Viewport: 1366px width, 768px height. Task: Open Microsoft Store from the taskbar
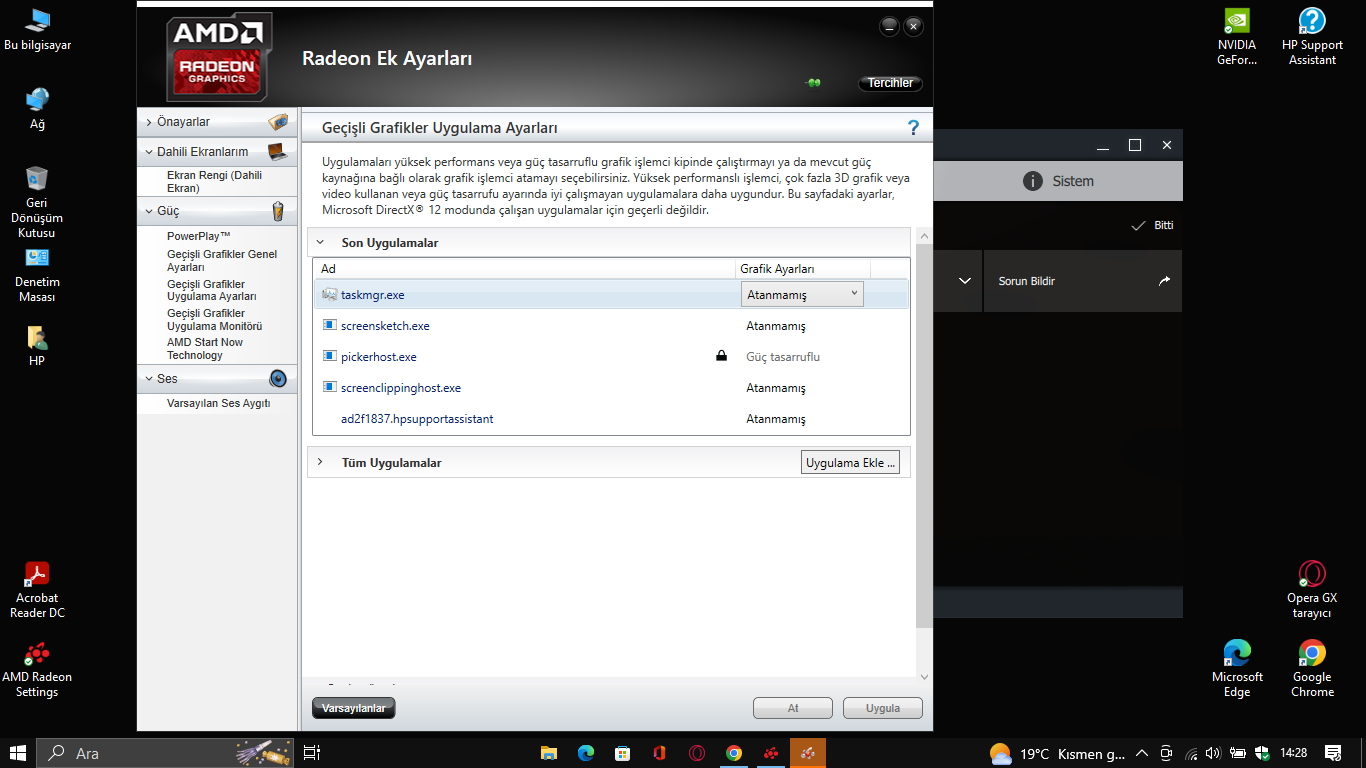click(x=622, y=753)
